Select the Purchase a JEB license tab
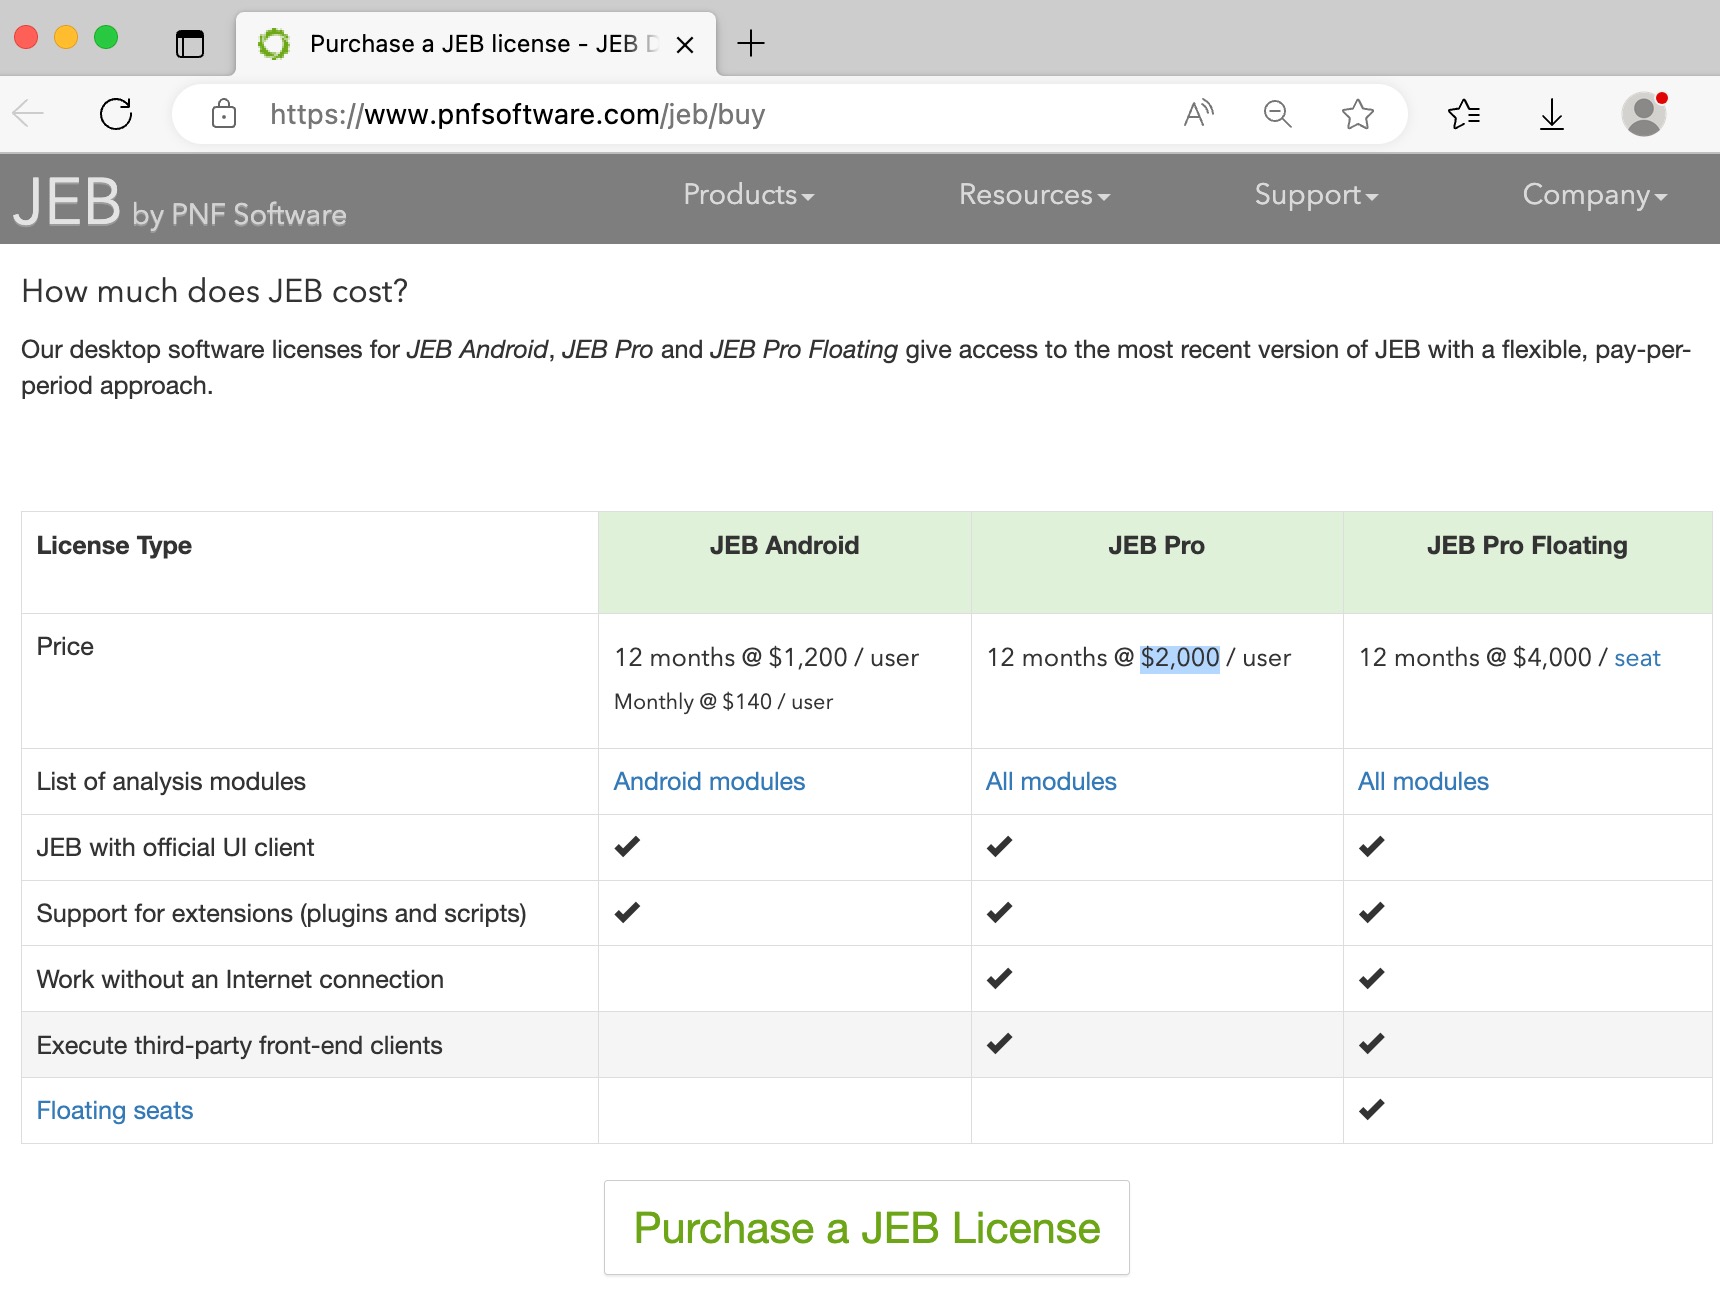The image size is (1720, 1294). (476, 44)
